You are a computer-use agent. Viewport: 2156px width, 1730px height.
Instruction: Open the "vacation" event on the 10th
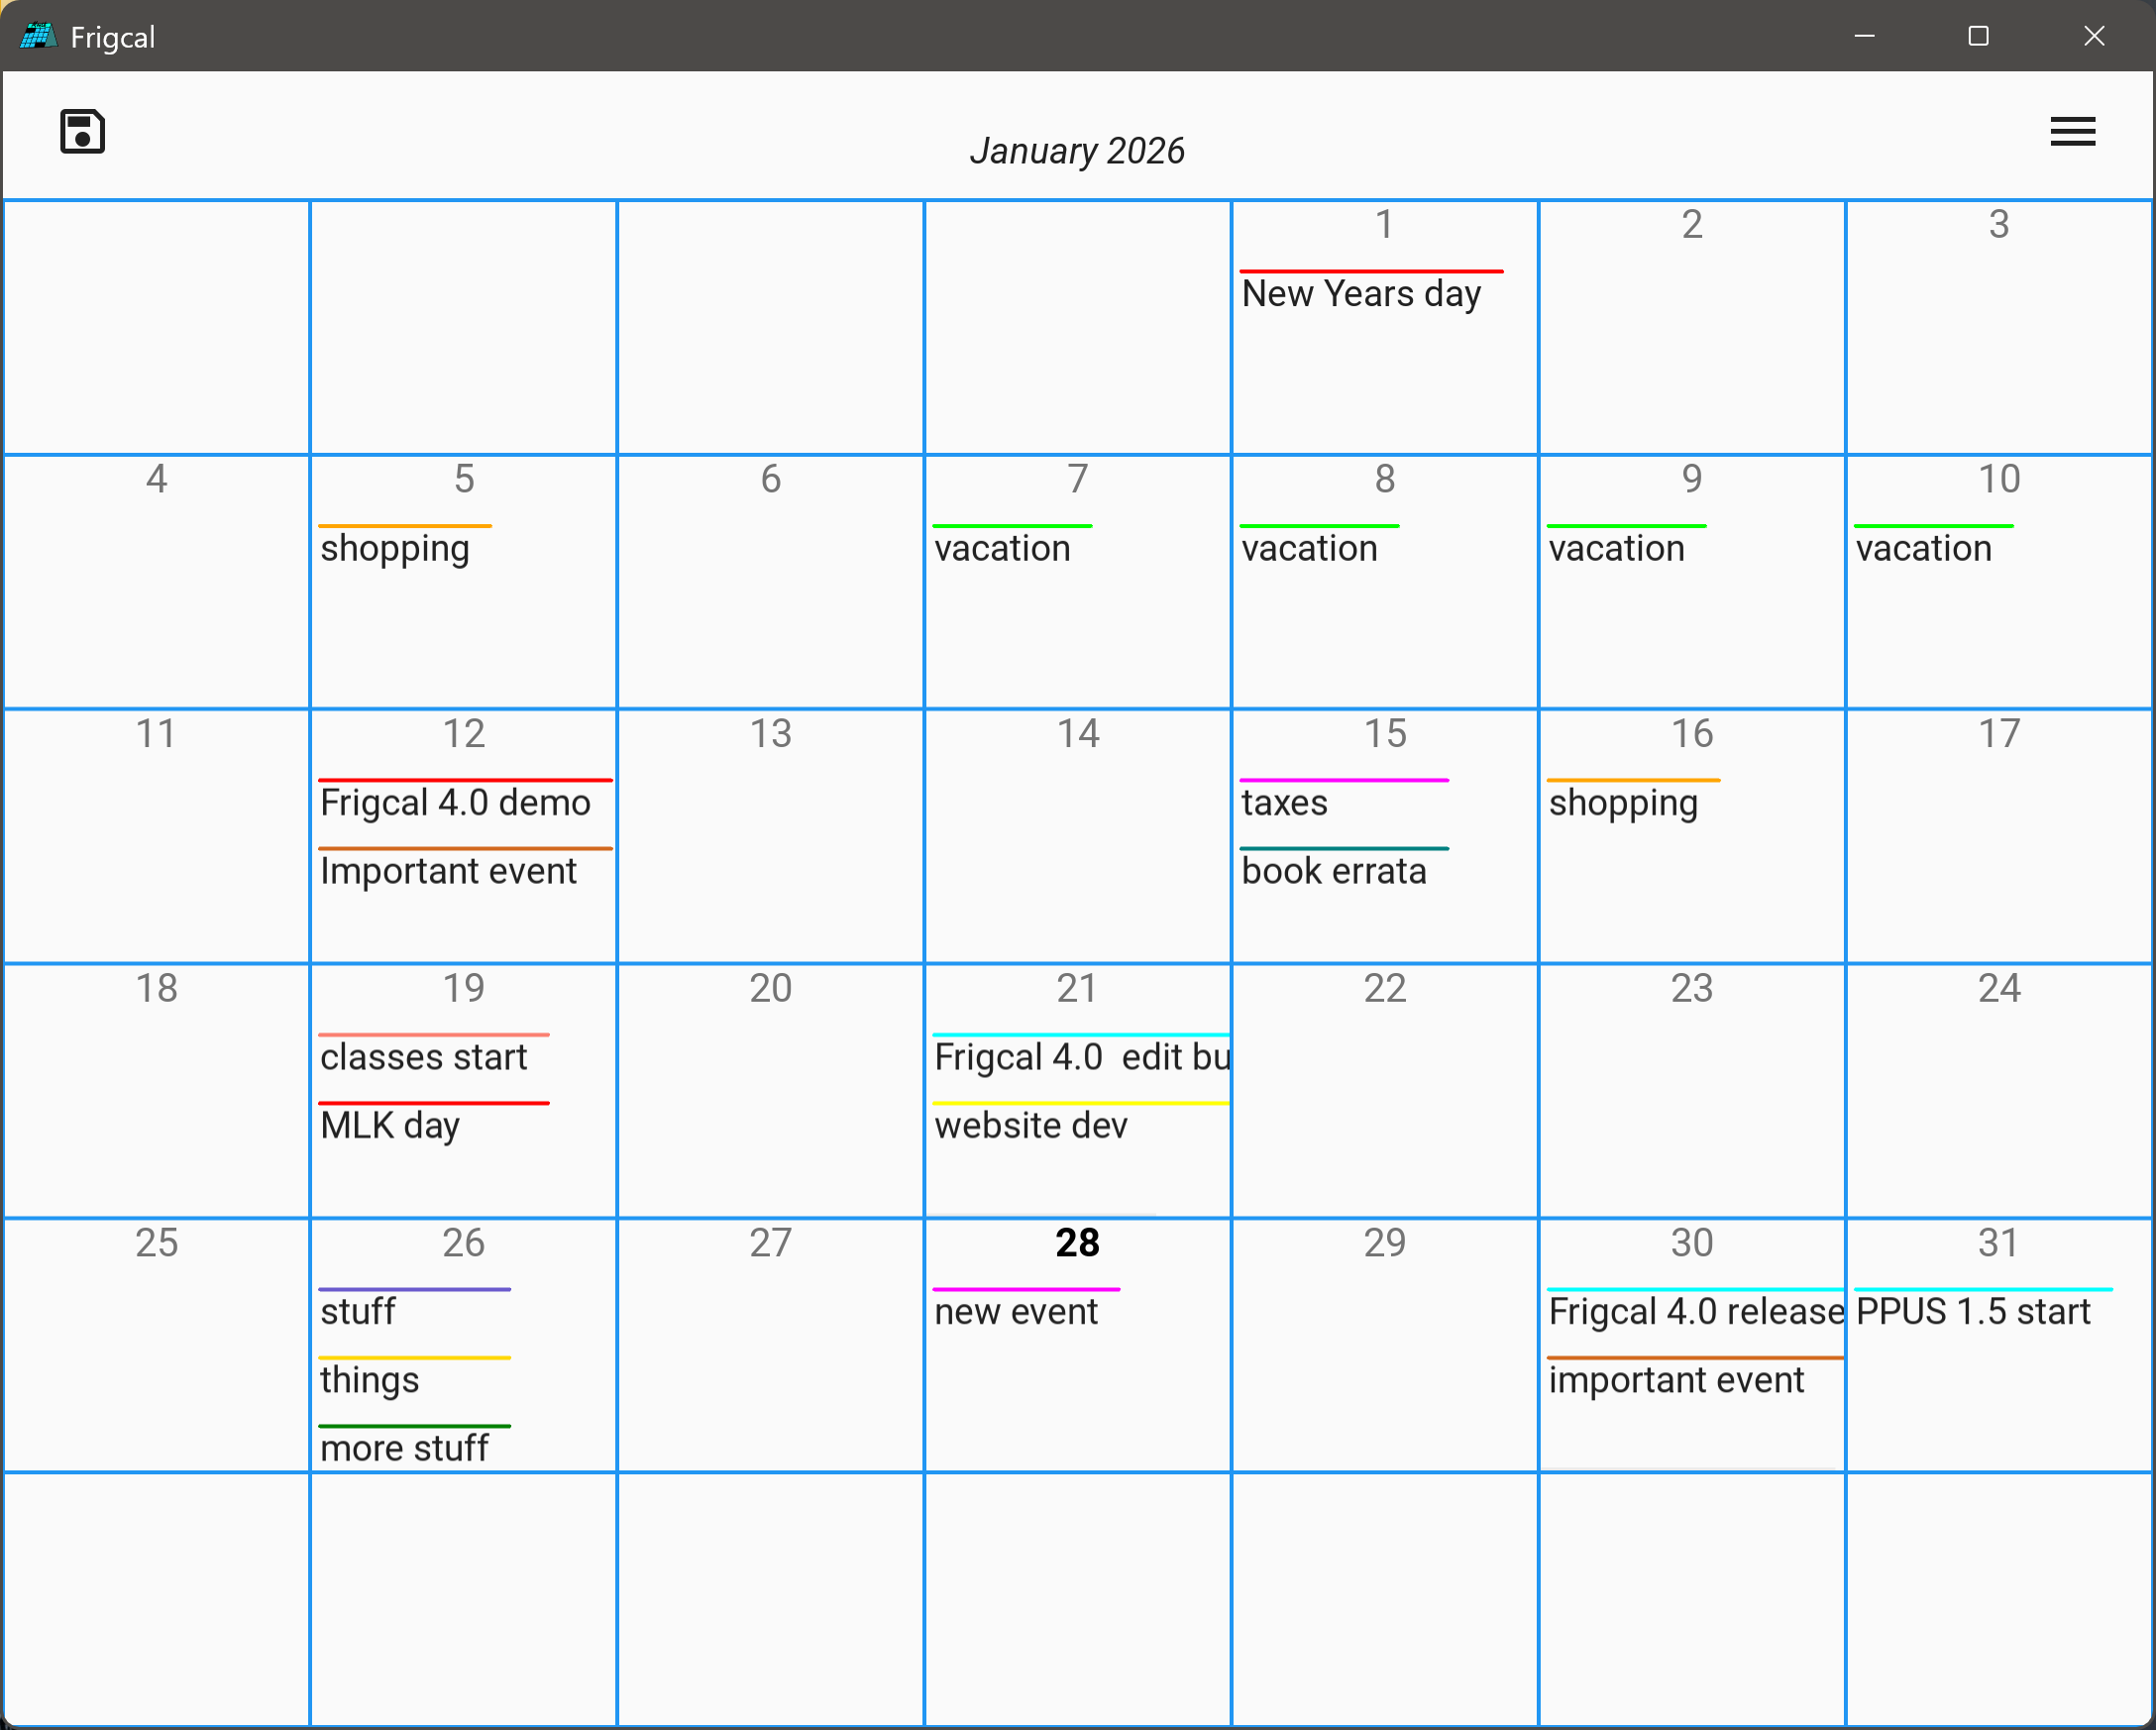click(x=1923, y=549)
